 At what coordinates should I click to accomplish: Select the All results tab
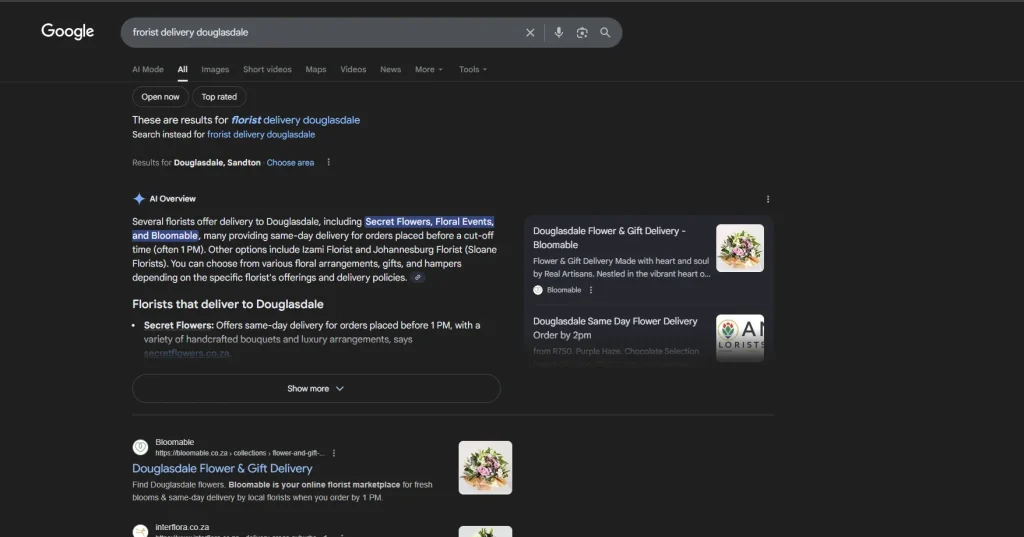click(x=182, y=69)
